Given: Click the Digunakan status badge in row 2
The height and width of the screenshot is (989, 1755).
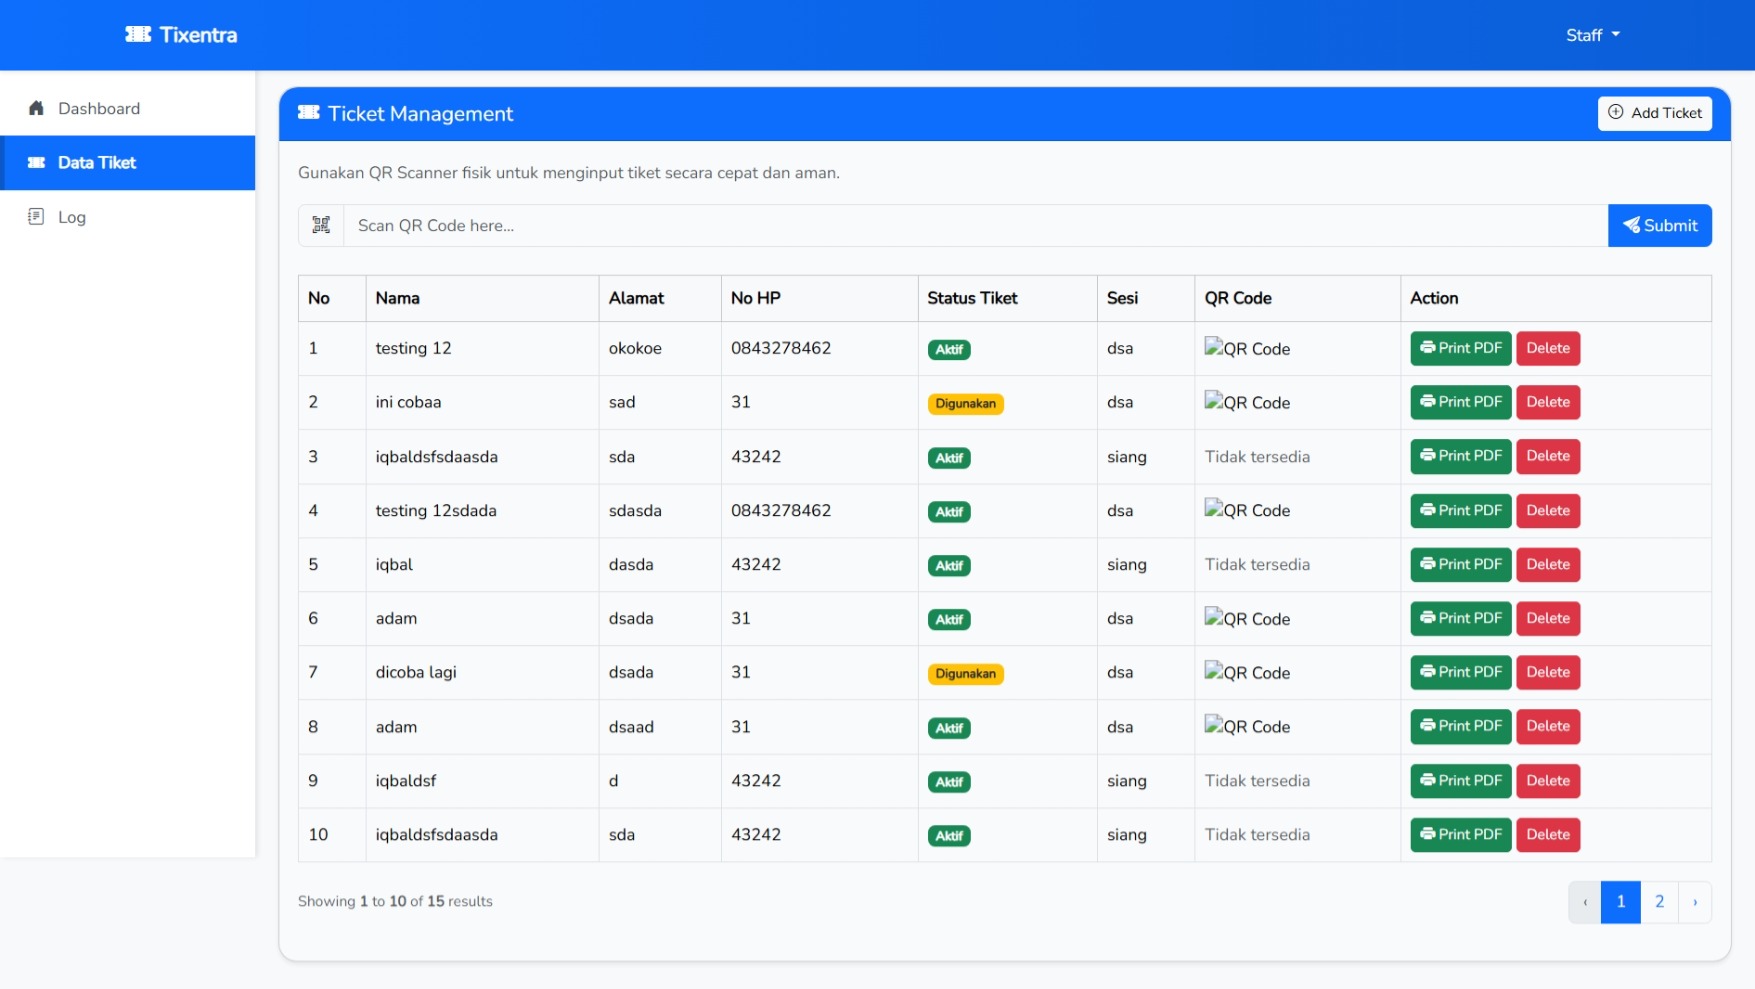Looking at the screenshot, I should 965,404.
